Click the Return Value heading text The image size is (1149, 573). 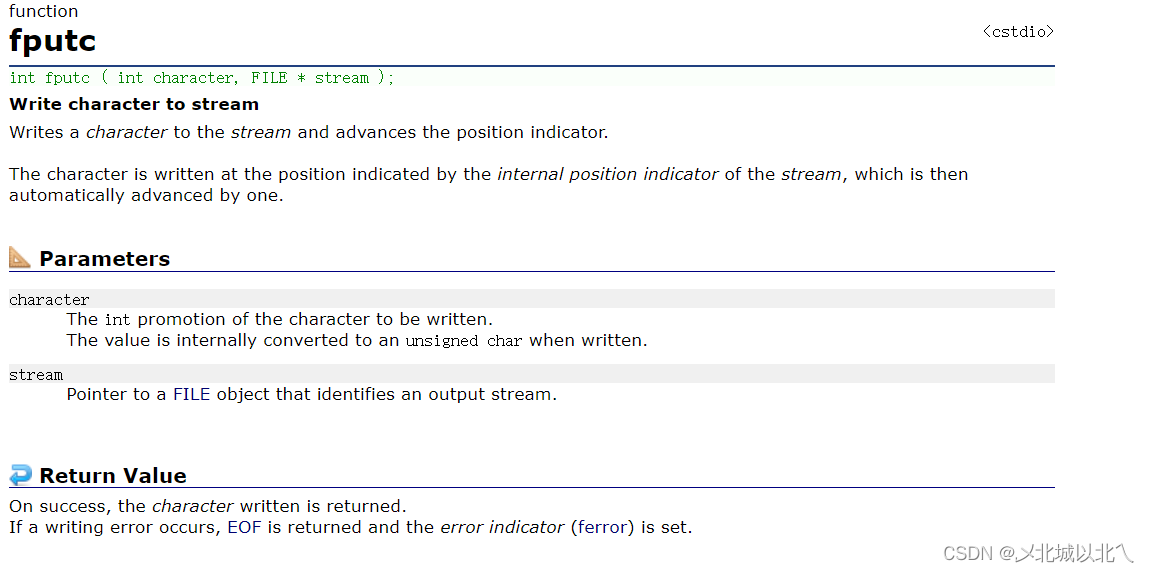pos(113,476)
